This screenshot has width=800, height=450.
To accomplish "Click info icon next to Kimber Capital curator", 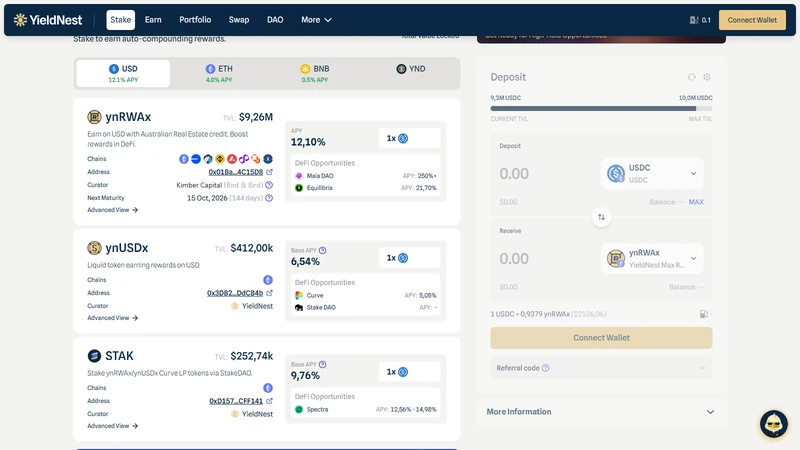I will tap(269, 185).
